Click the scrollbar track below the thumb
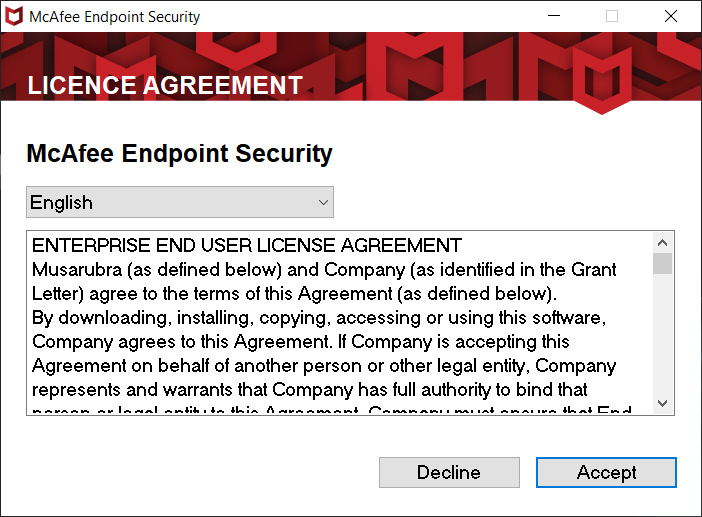702x517 pixels. pyautogui.click(x=663, y=333)
